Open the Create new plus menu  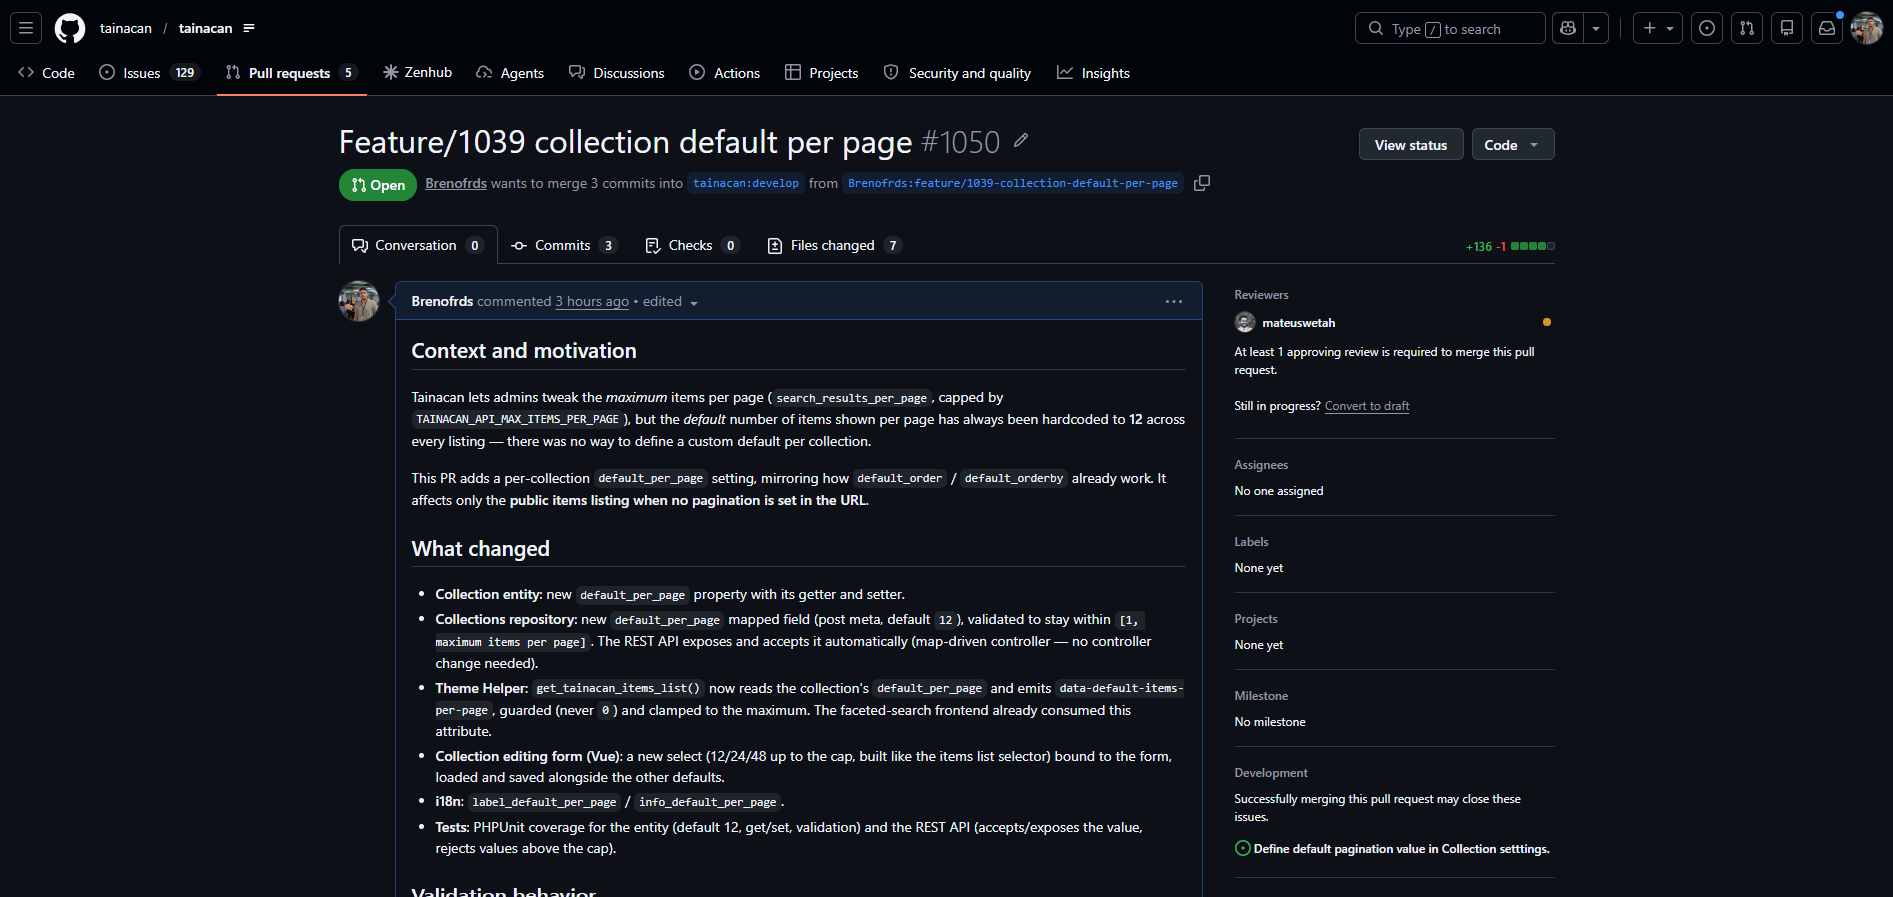point(1658,28)
